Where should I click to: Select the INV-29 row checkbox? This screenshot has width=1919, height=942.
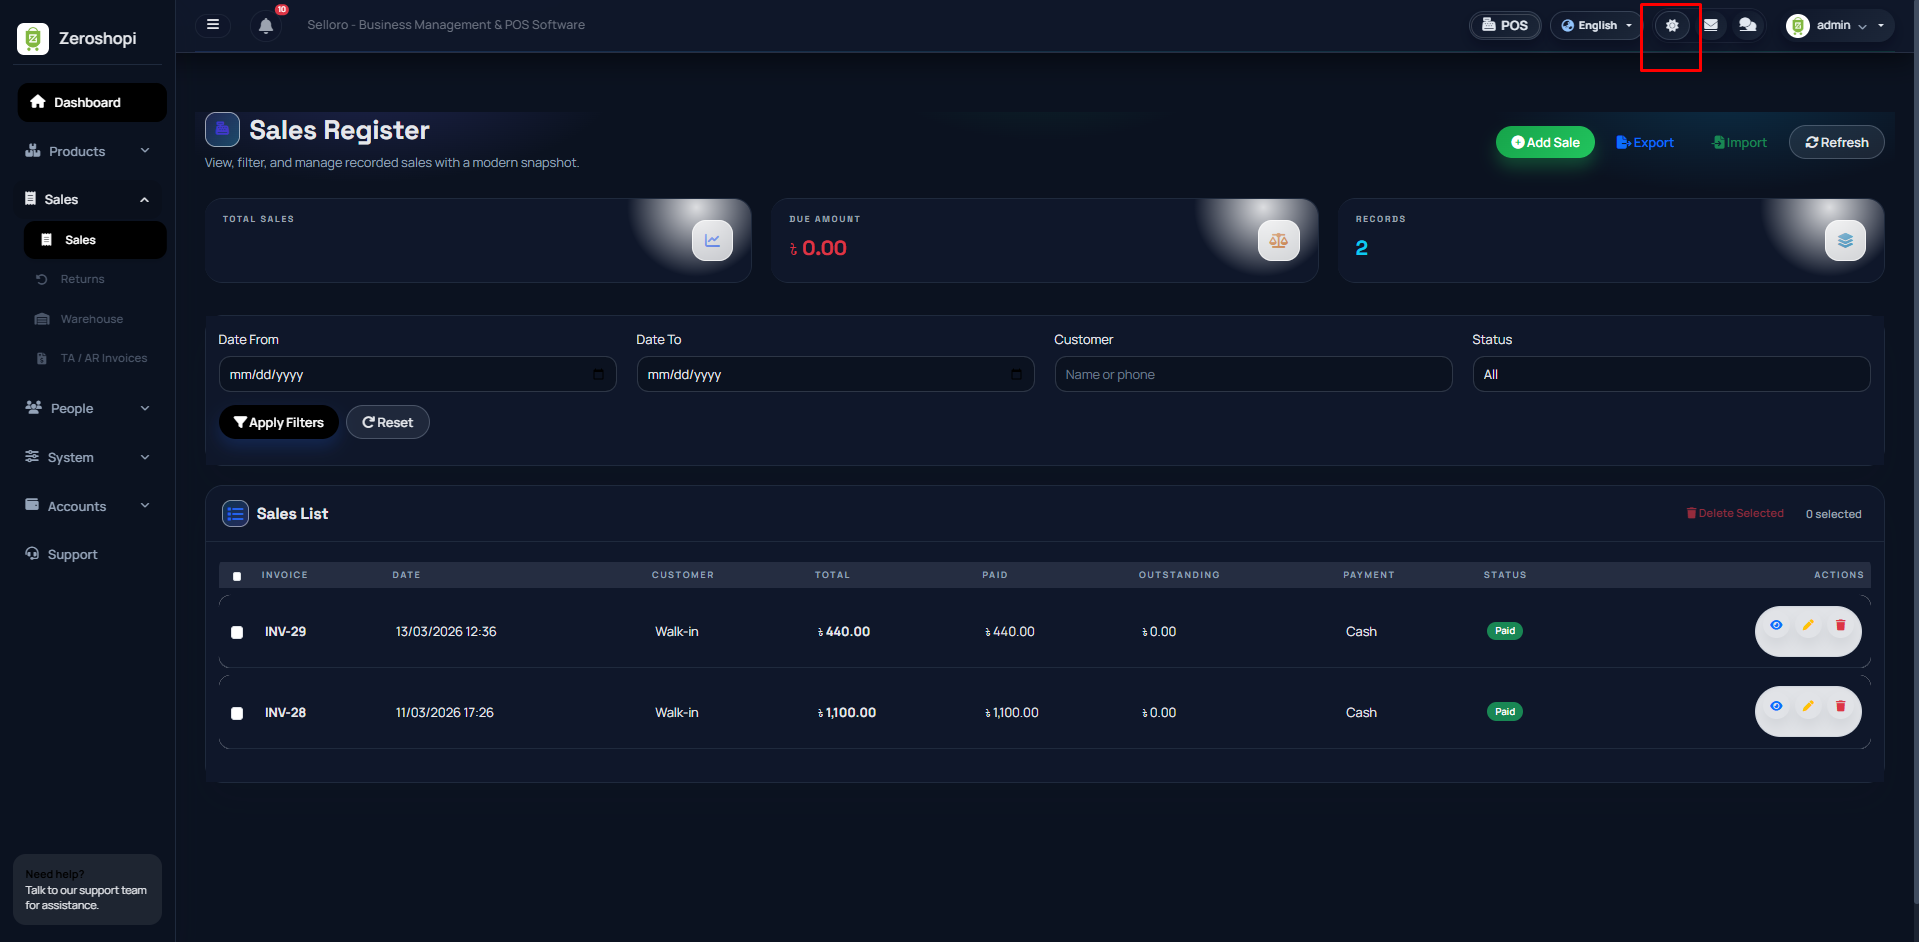pos(237,632)
